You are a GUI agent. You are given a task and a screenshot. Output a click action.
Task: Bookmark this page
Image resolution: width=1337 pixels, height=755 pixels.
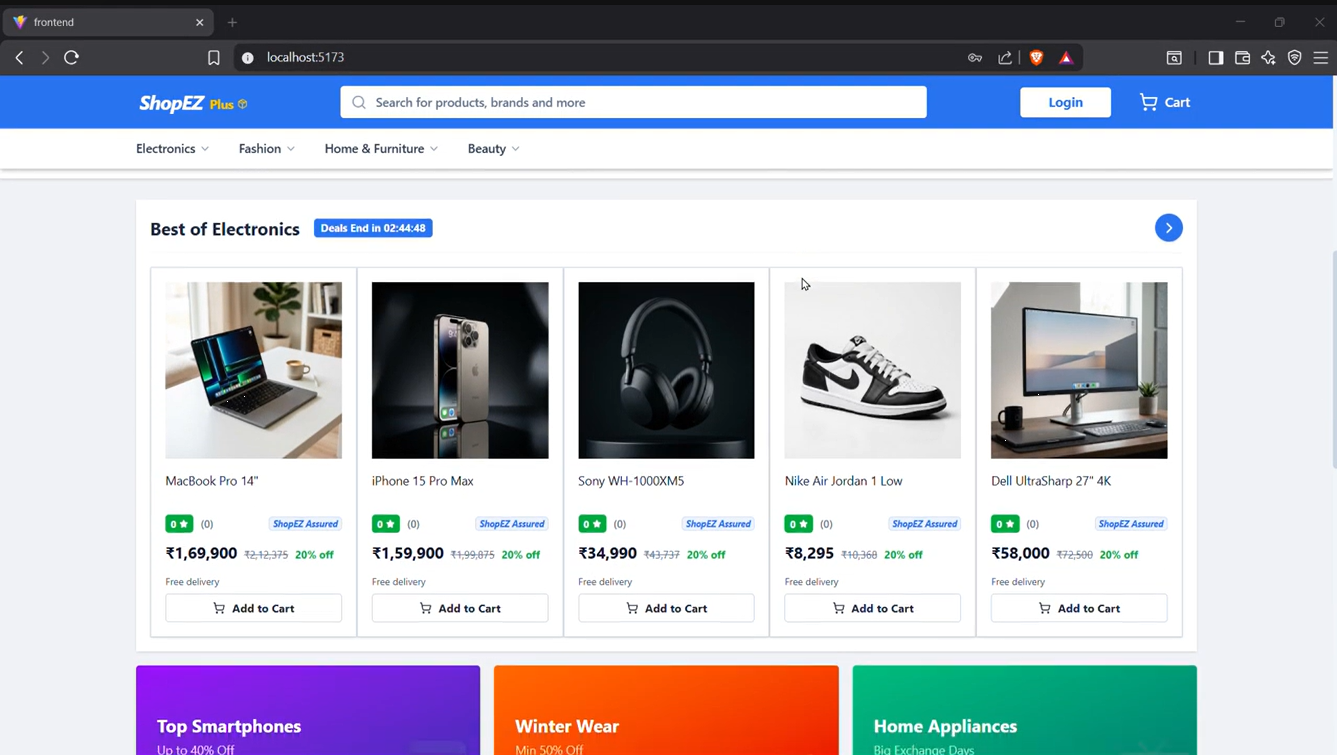coord(213,58)
